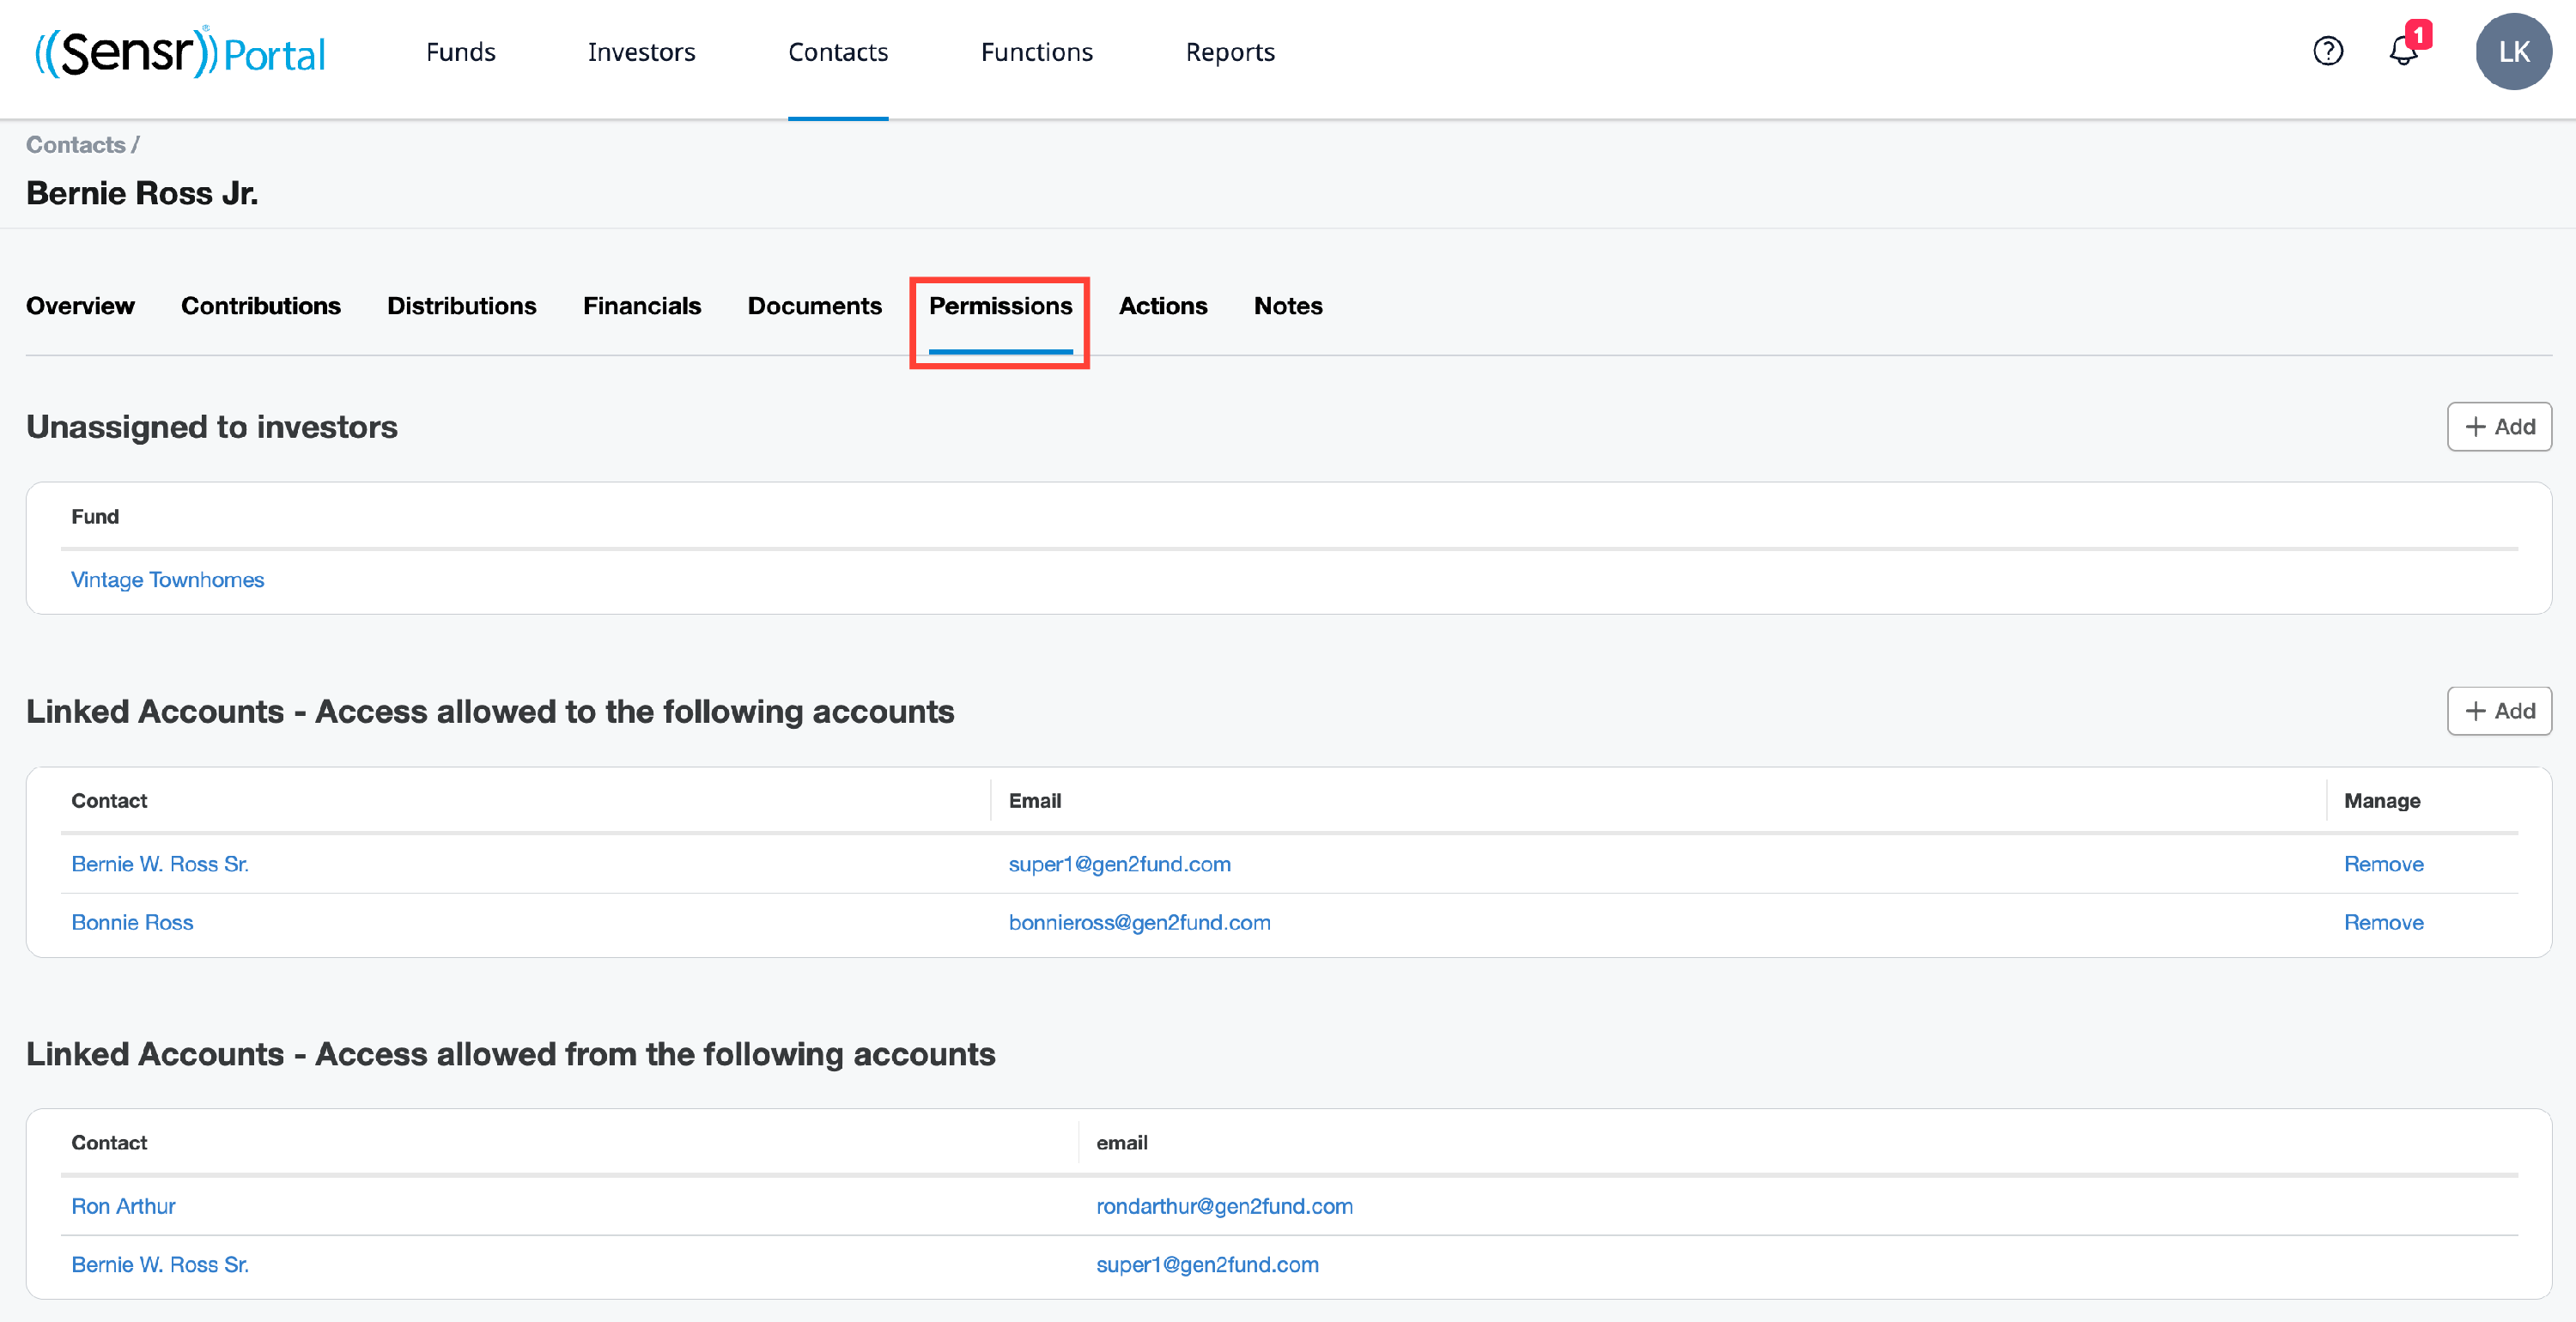The height and width of the screenshot is (1322, 2576).
Task: Click the capitalized Email column header
Action: click(x=1035, y=801)
